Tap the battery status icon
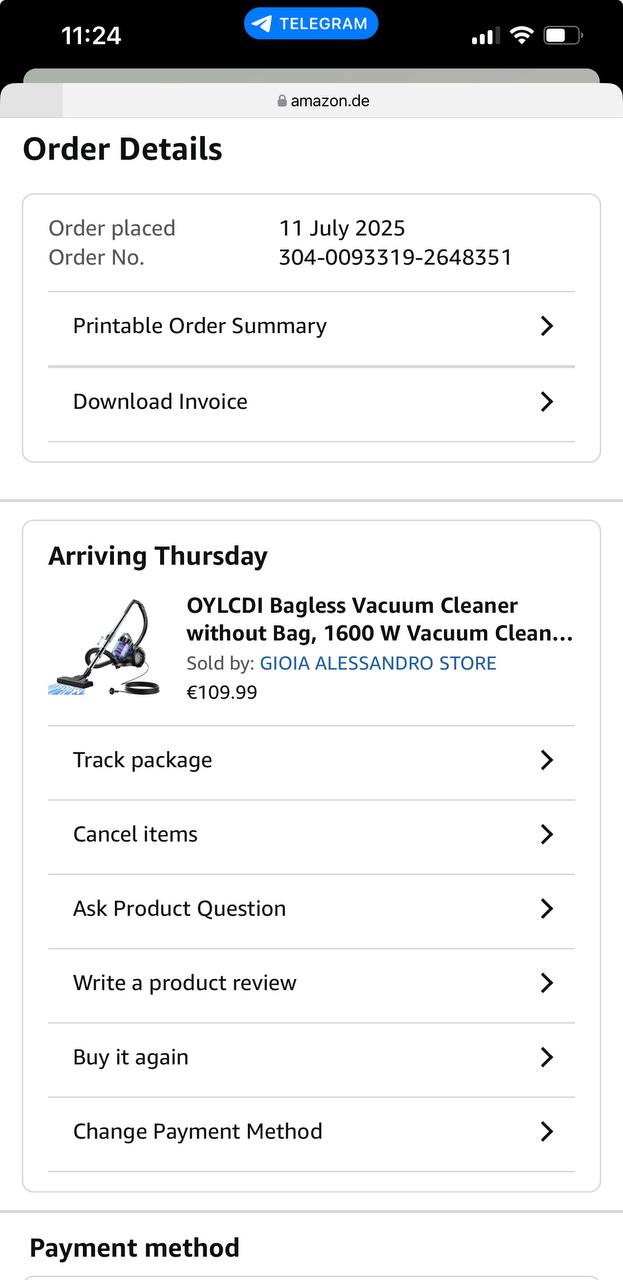 tap(563, 35)
